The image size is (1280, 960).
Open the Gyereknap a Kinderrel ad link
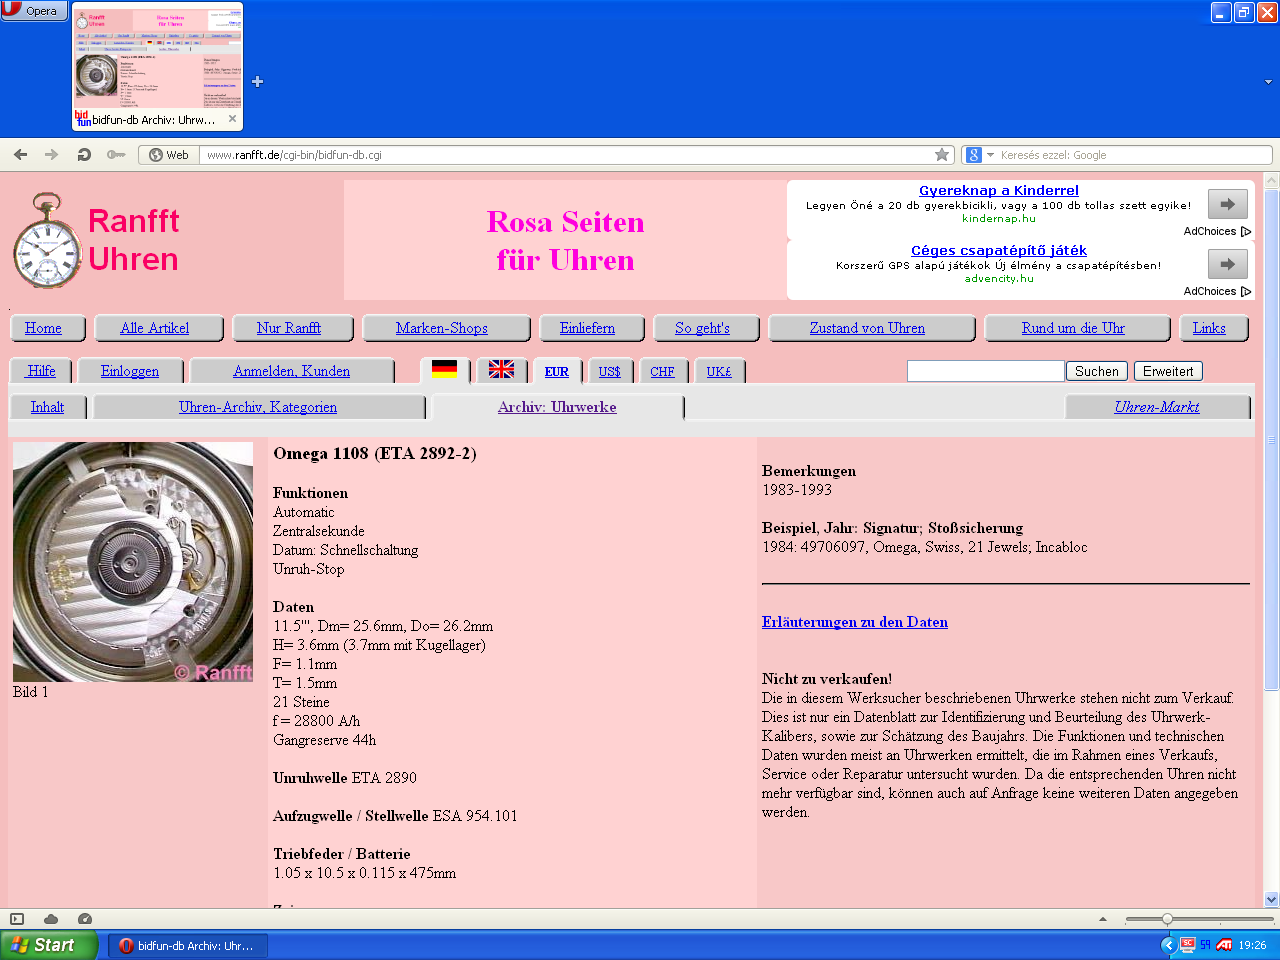[x=998, y=190]
